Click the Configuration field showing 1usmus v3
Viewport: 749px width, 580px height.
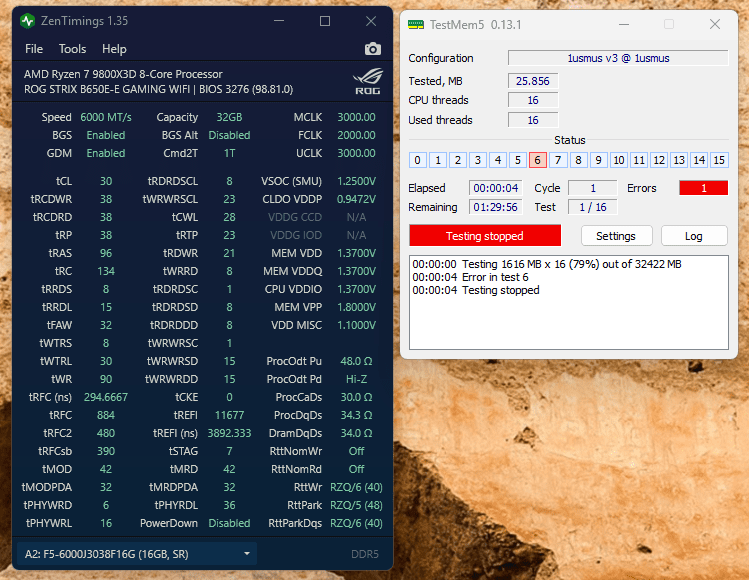[618, 58]
